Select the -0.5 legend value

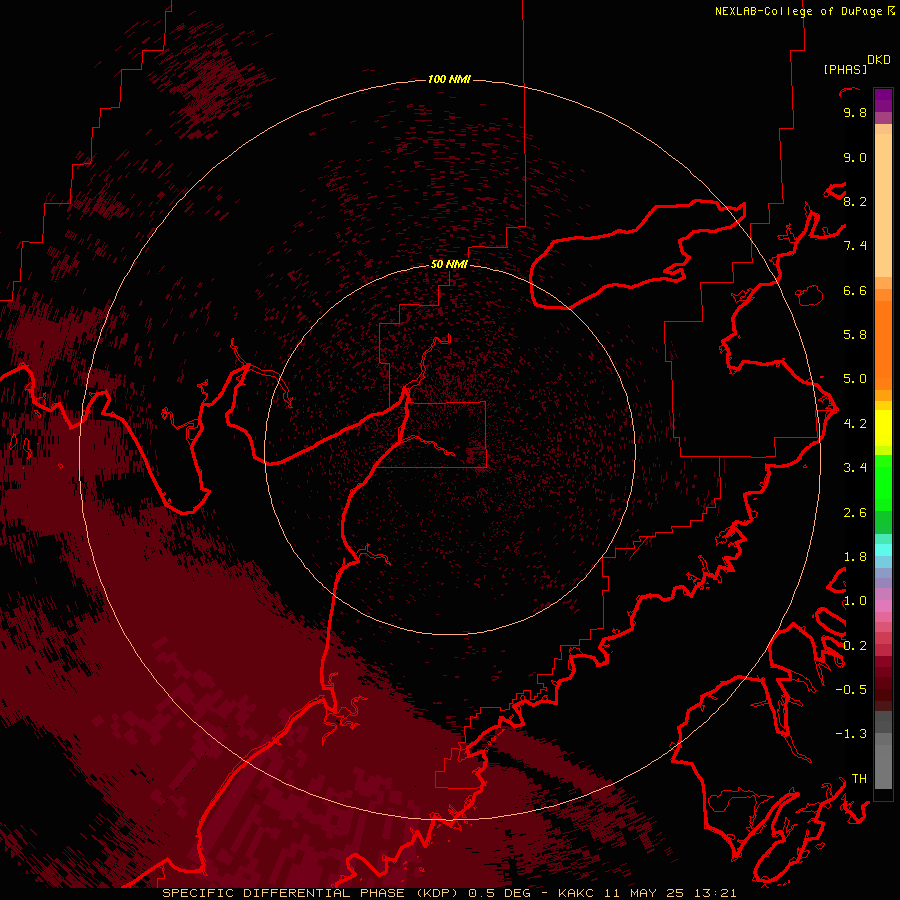[x=851, y=690]
